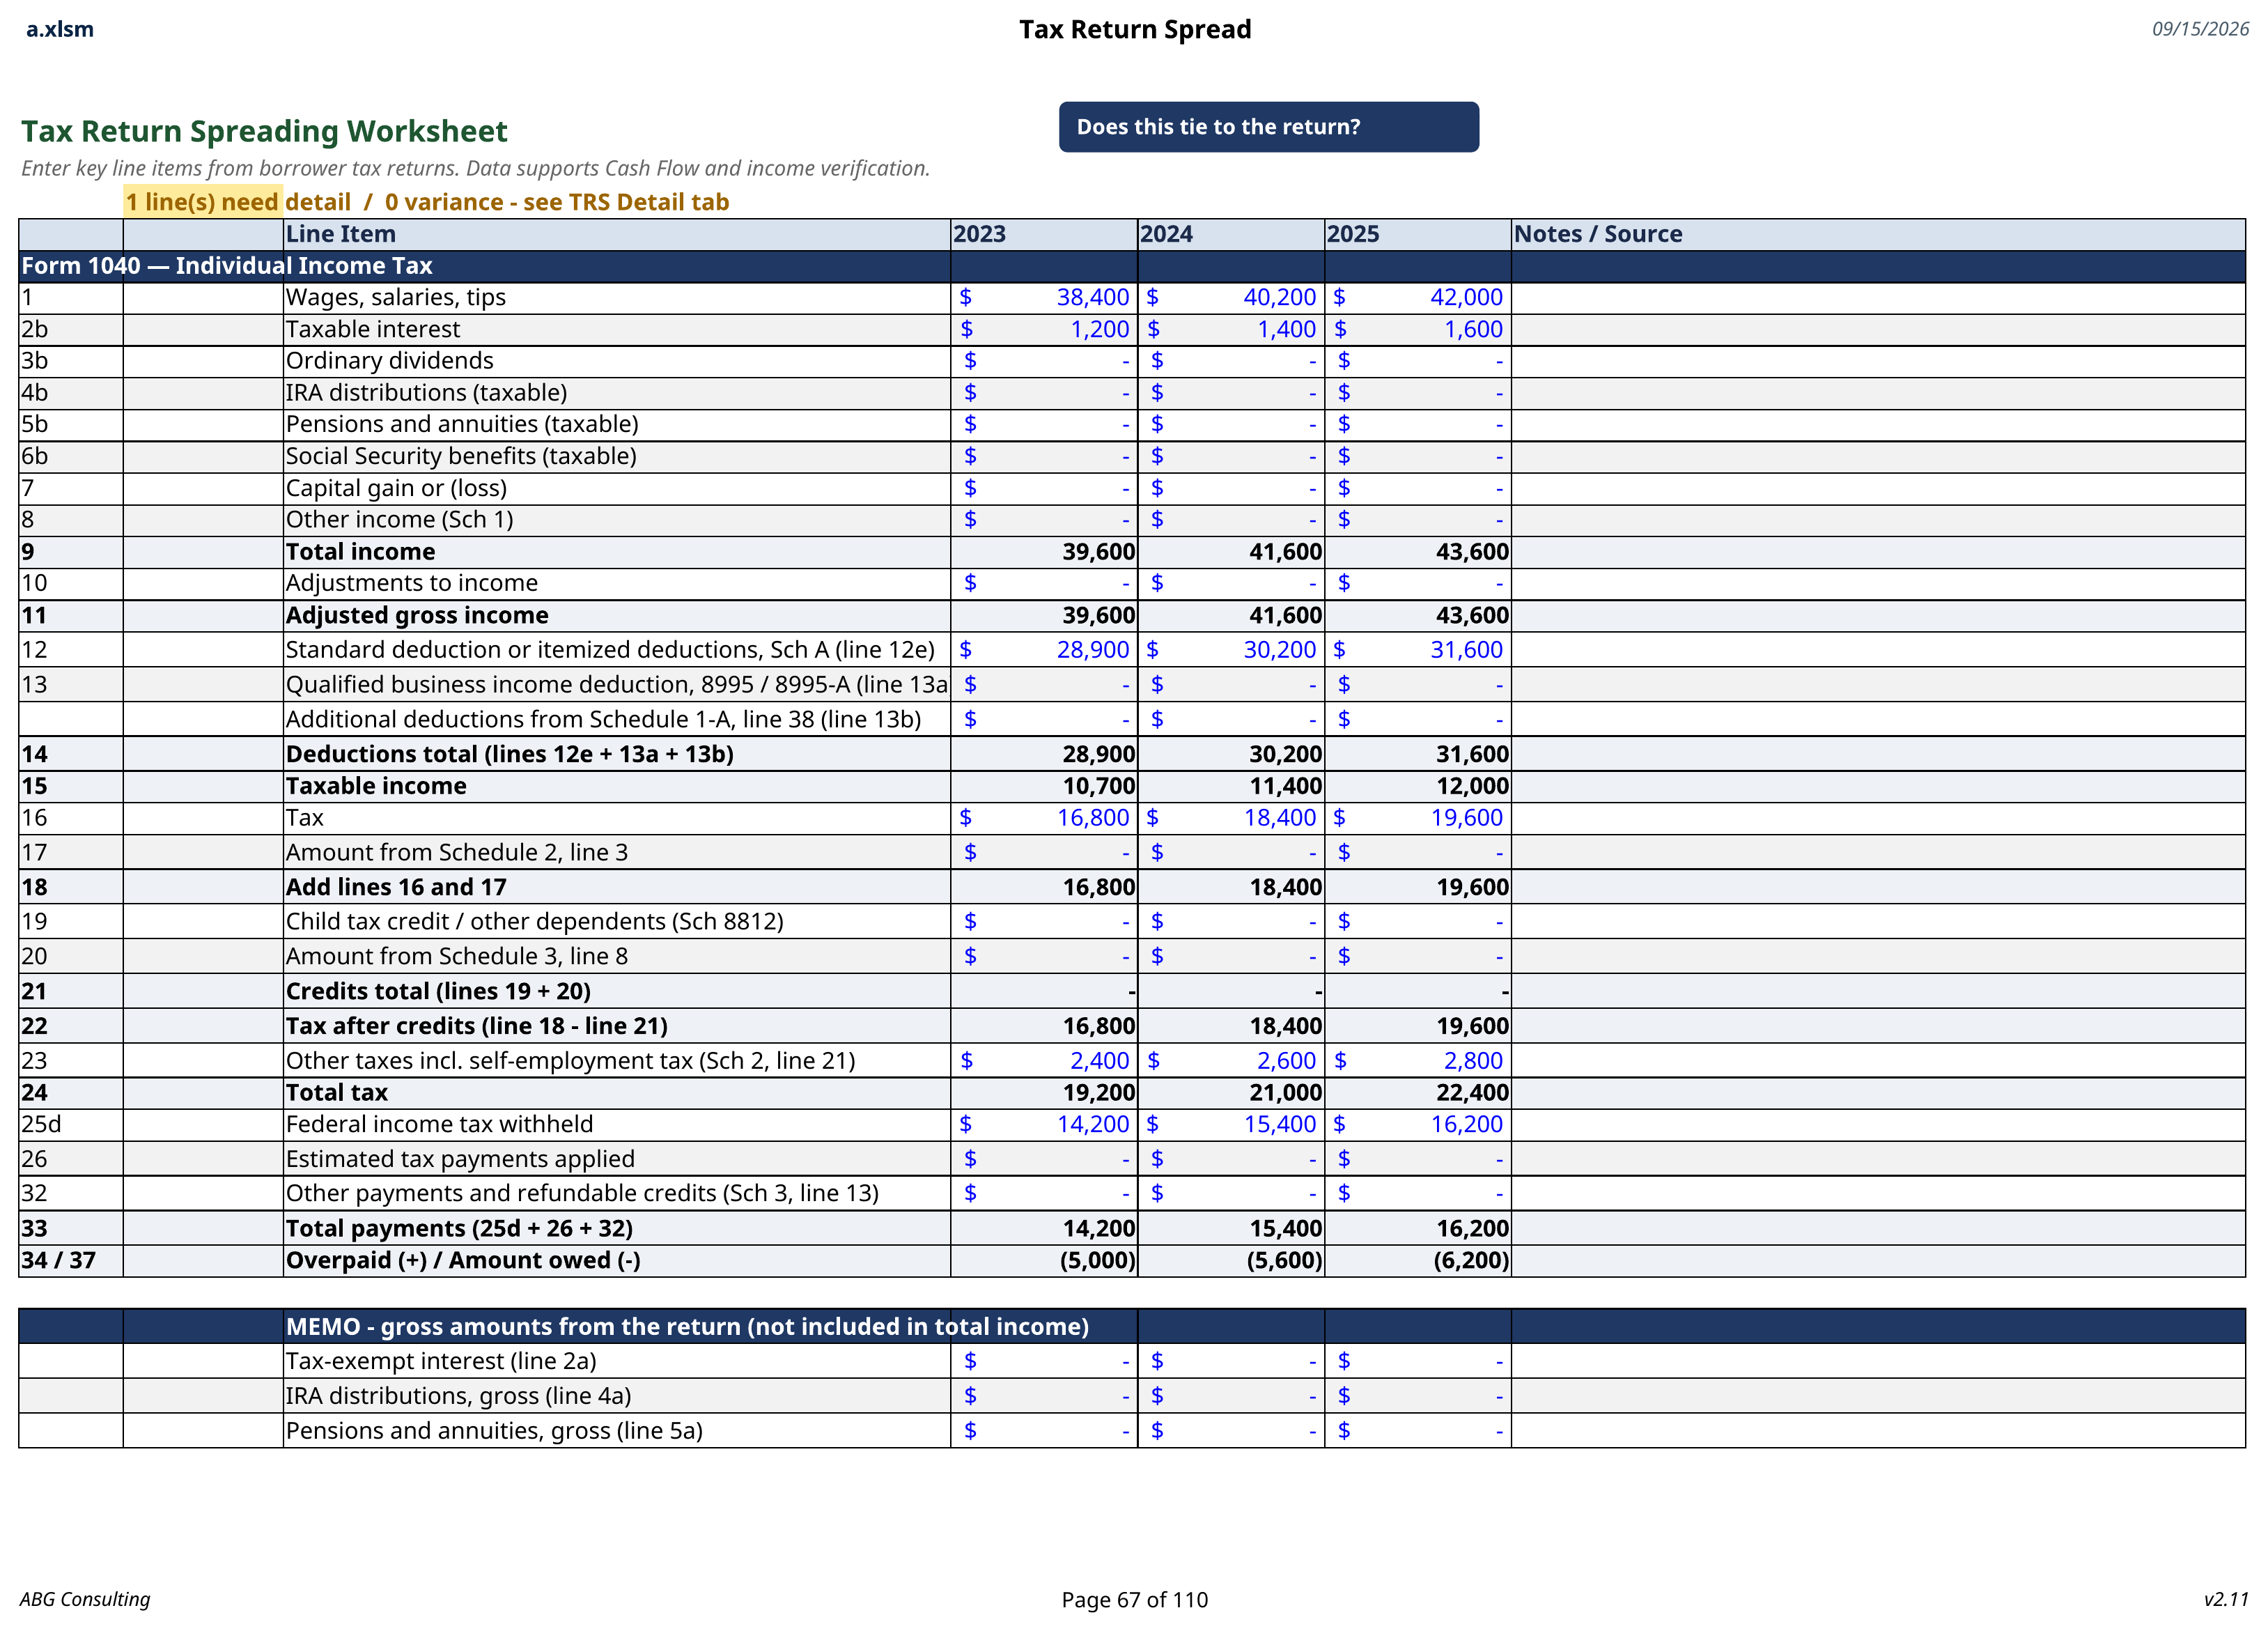The image size is (2268, 1631).
Task: Click the 2024 Taxable income value 11,400
Action: [1230, 786]
